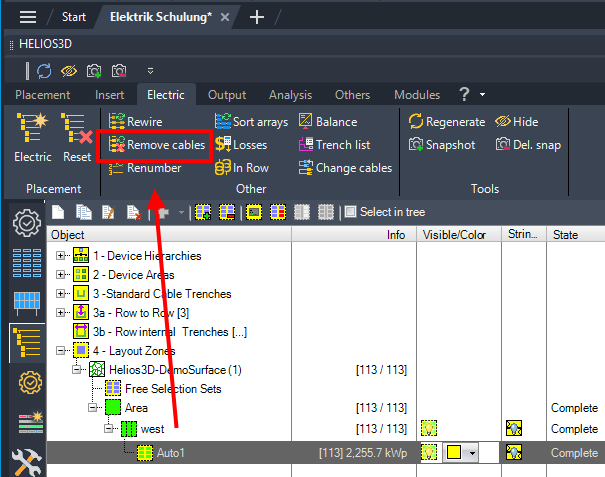Click the Regenerate tool

pyautogui.click(x=447, y=122)
